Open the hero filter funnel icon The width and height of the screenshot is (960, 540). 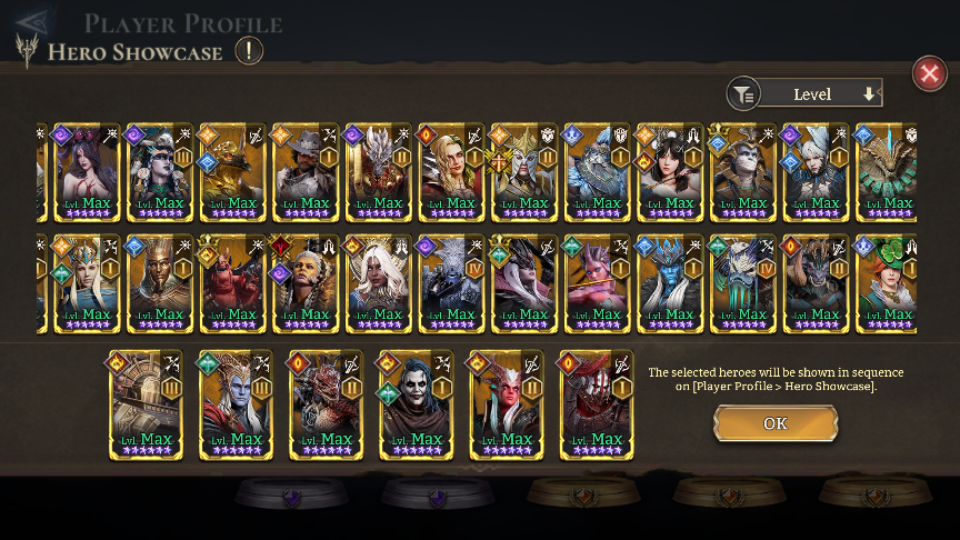click(743, 95)
